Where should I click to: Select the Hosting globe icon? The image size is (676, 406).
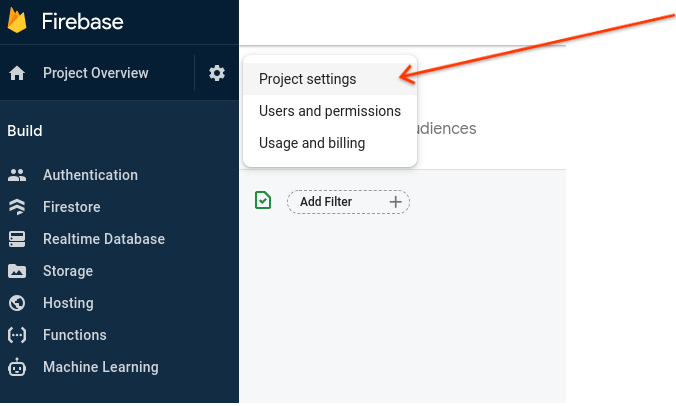point(17,303)
